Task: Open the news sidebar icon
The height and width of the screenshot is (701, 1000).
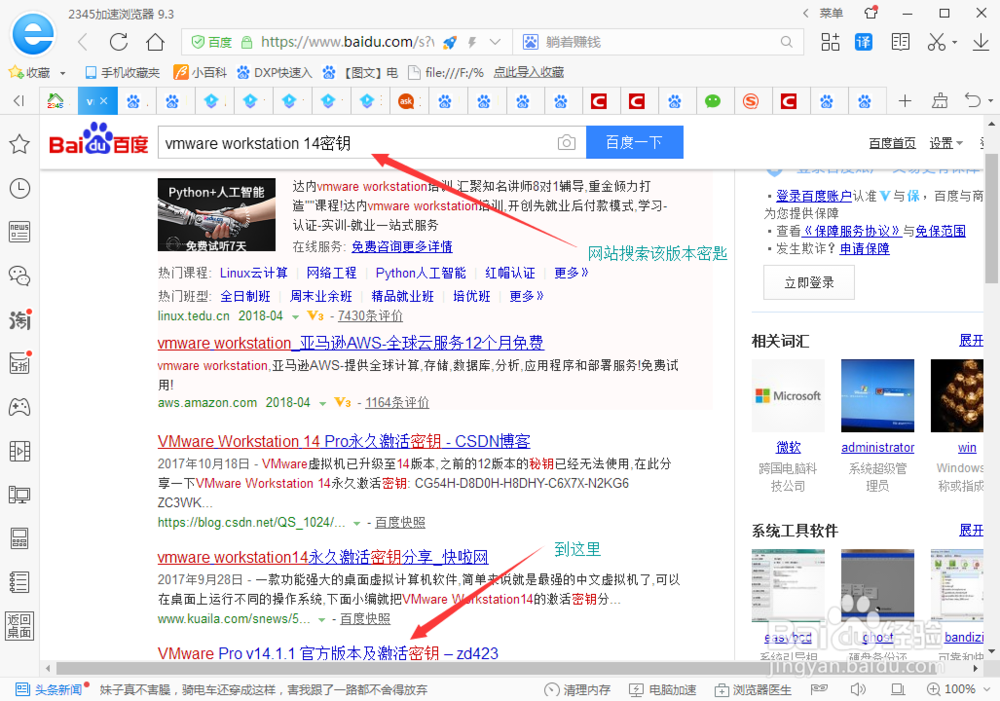Action: click(x=19, y=232)
